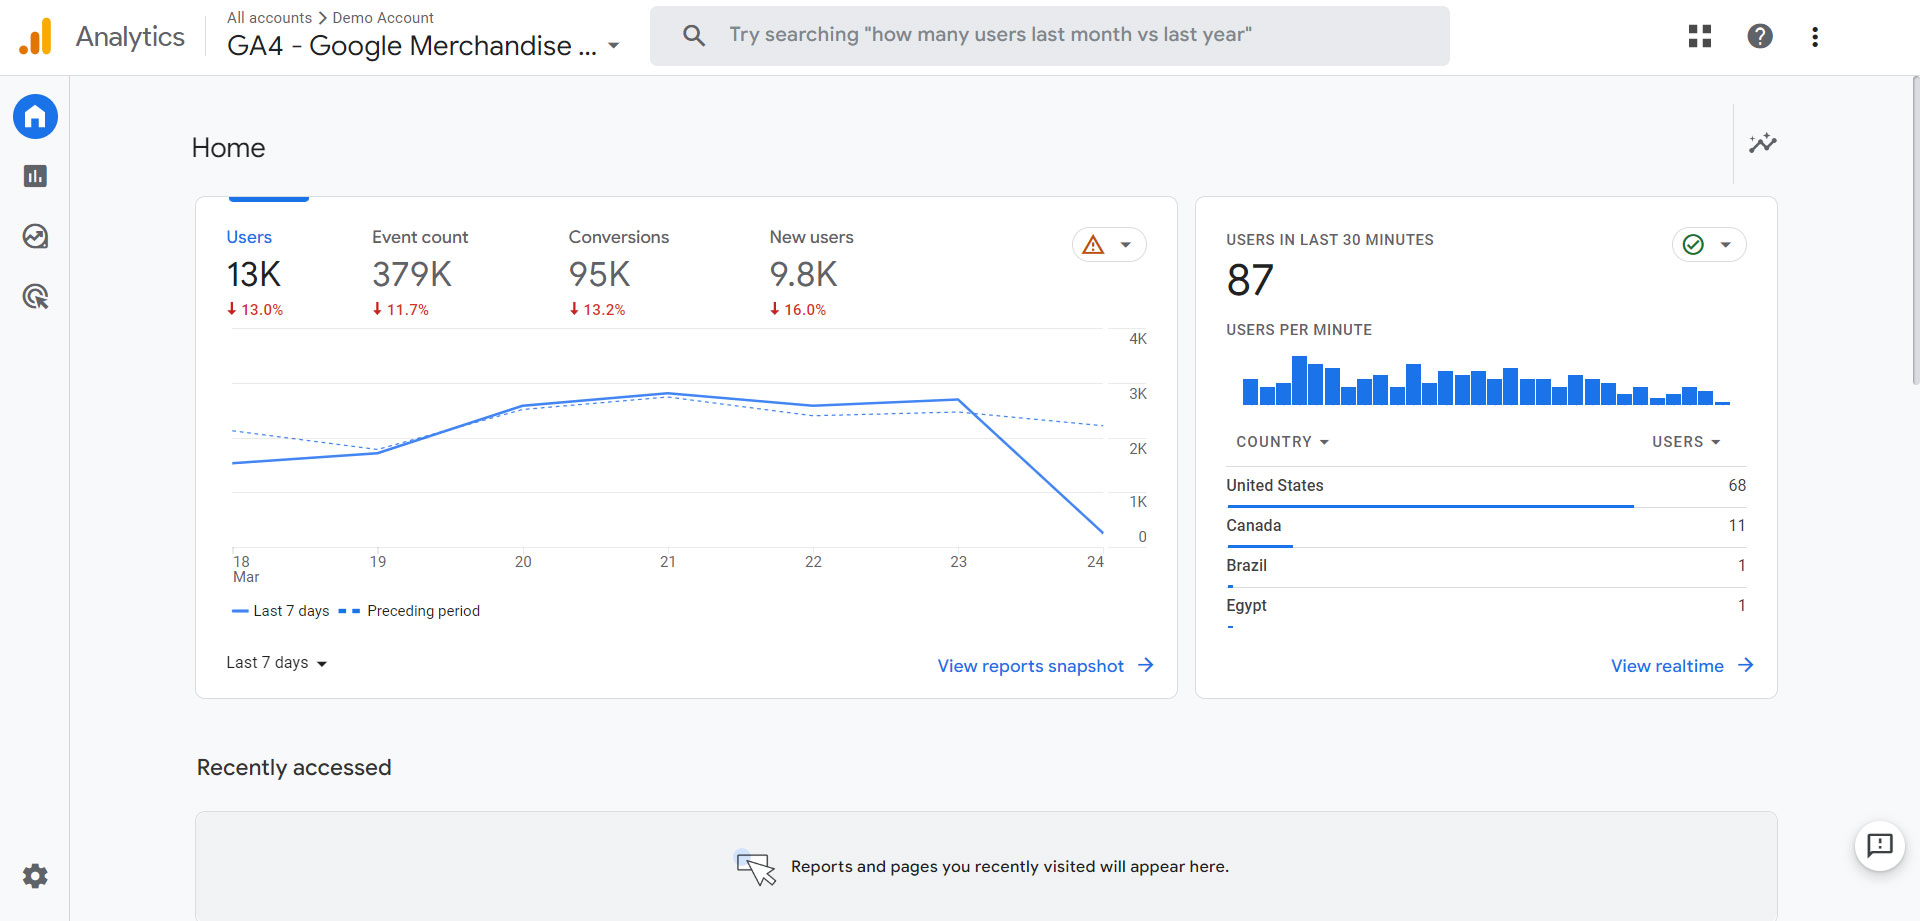Viewport: 1920px width, 921px height.
Task: Open the COUNTRY dimension dropdown
Action: [x=1282, y=442]
